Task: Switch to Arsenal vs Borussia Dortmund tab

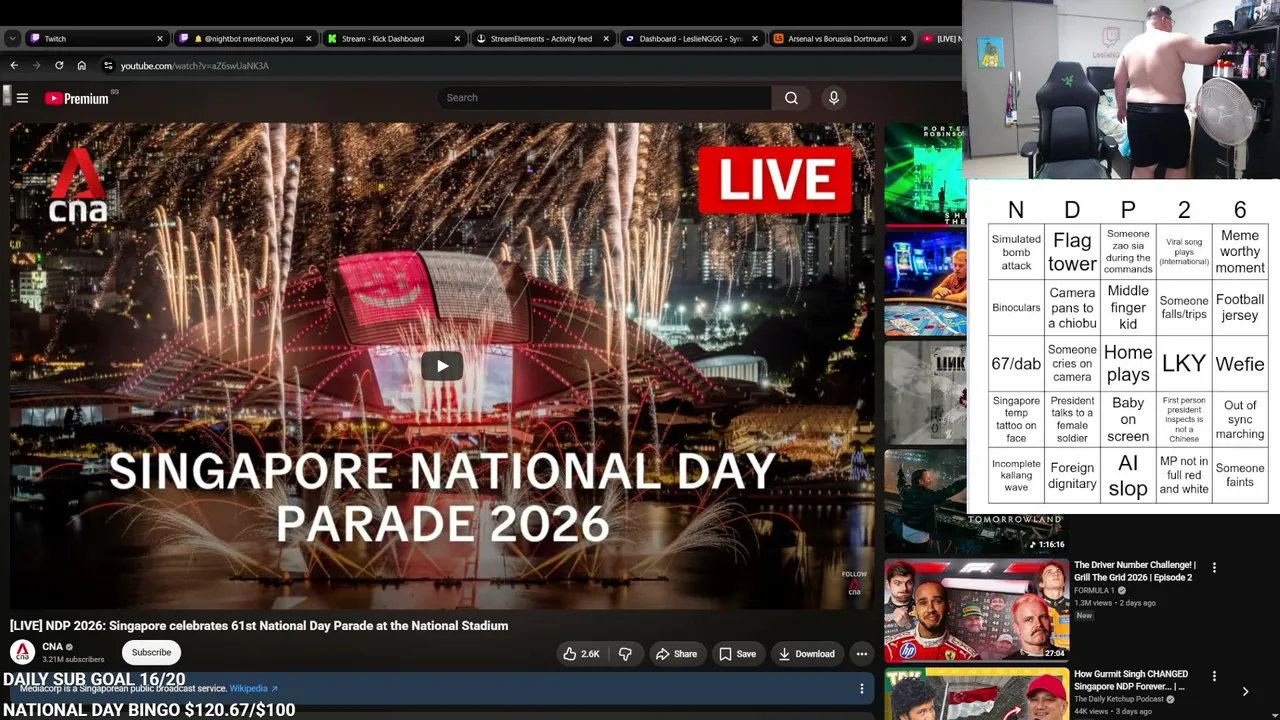Action: point(840,39)
